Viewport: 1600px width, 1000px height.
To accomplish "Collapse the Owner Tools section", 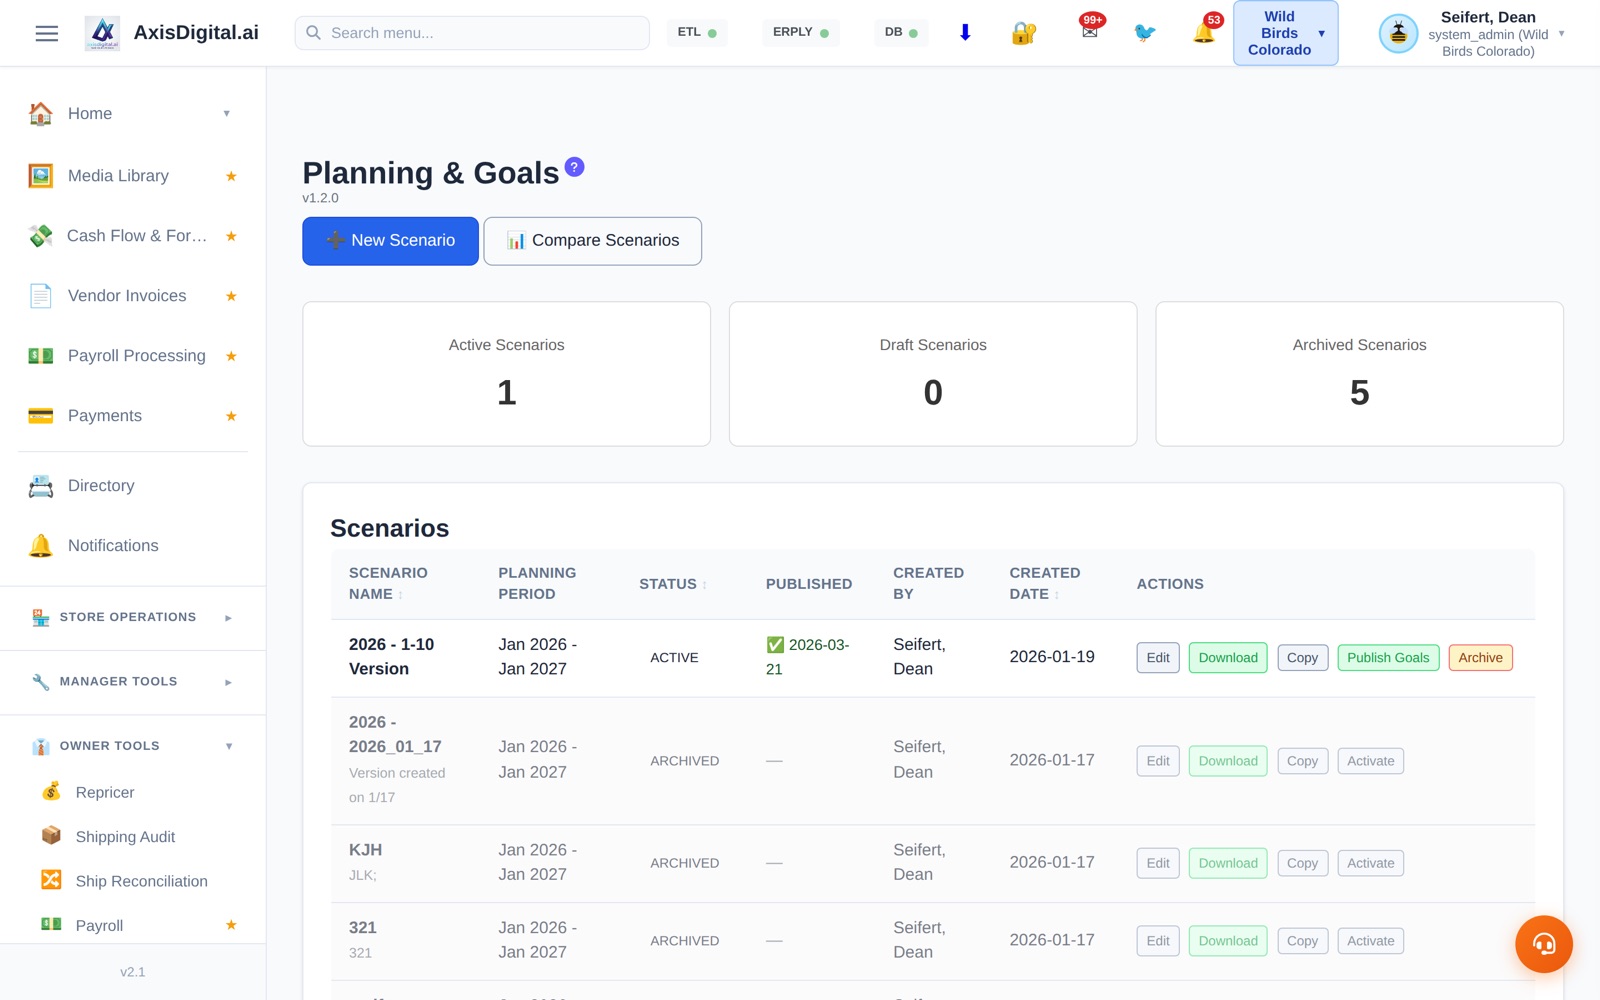I will tap(229, 746).
